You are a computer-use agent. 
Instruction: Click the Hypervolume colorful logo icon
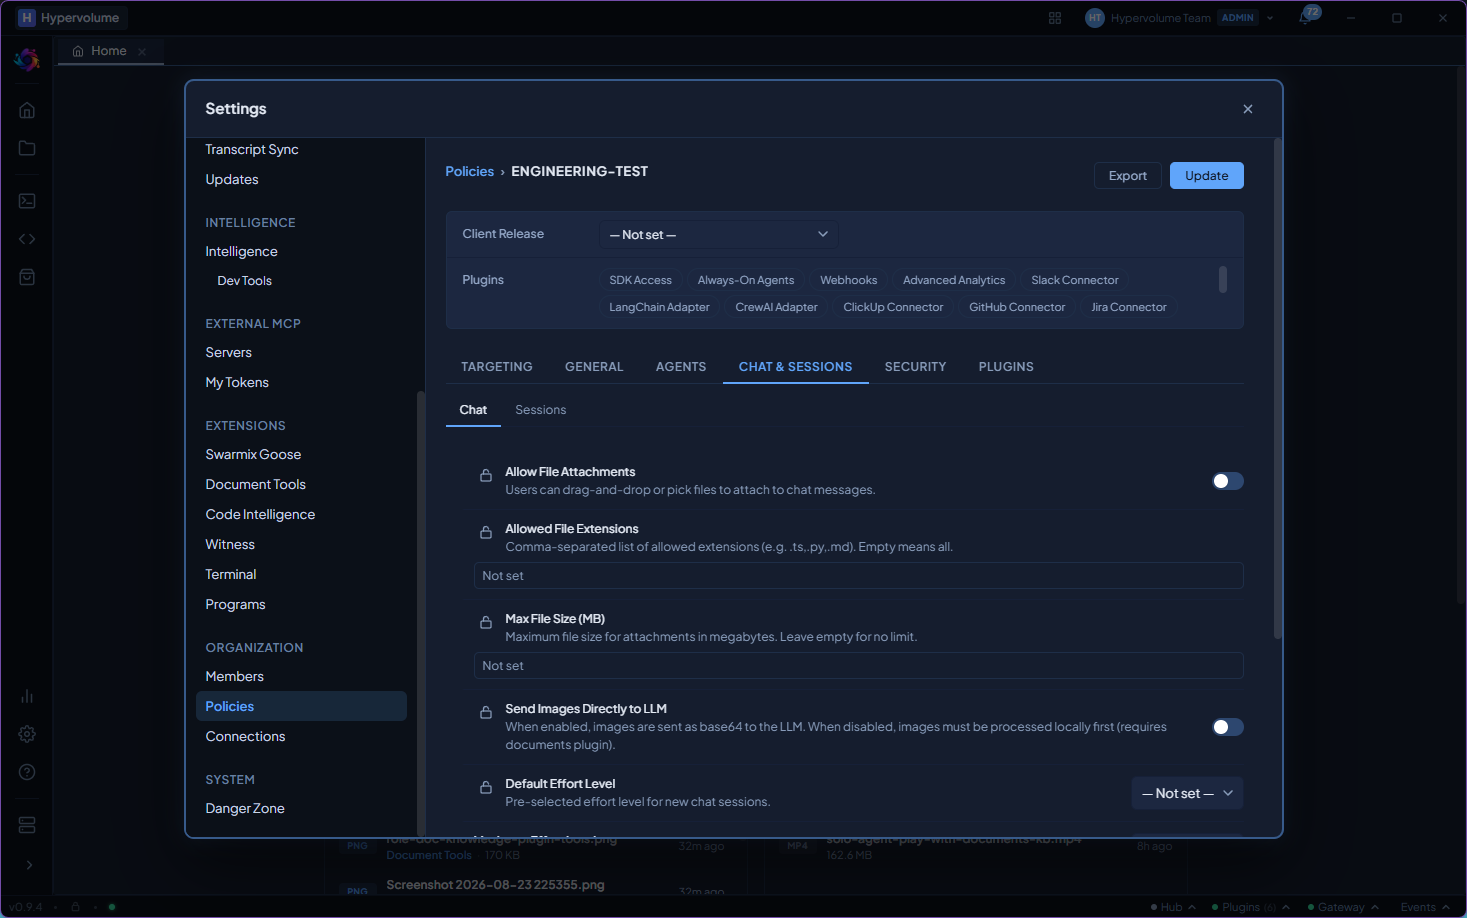(27, 60)
